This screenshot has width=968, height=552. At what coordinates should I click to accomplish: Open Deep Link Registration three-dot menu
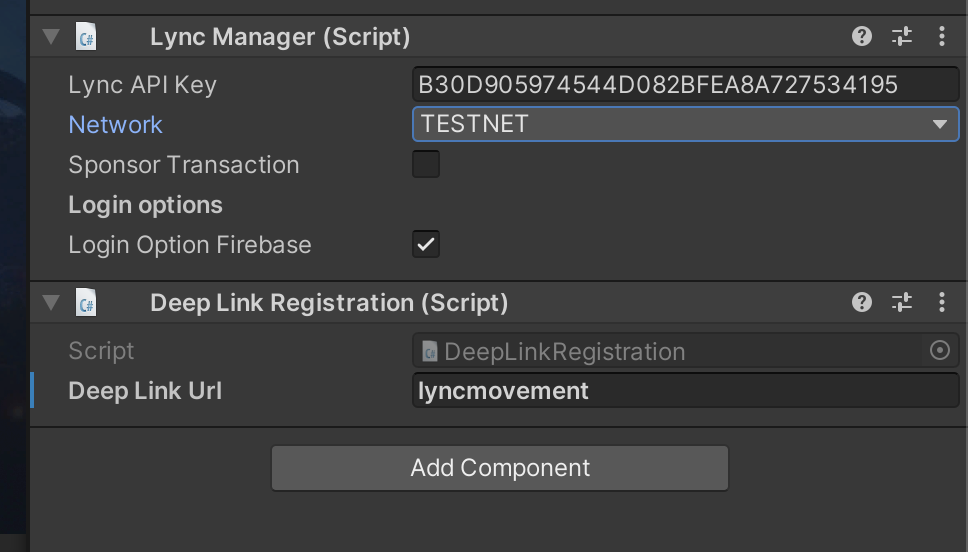pyautogui.click(x=941, y=303)
